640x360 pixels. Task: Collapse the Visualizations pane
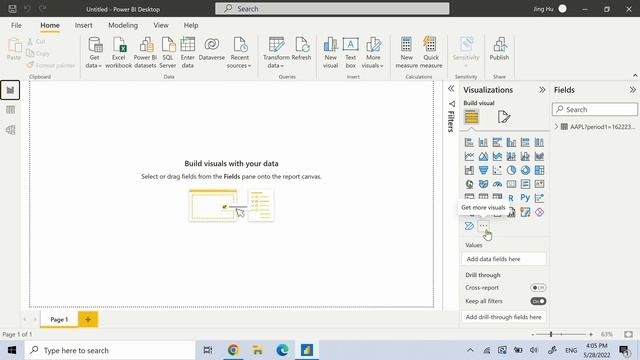(542, 90)
